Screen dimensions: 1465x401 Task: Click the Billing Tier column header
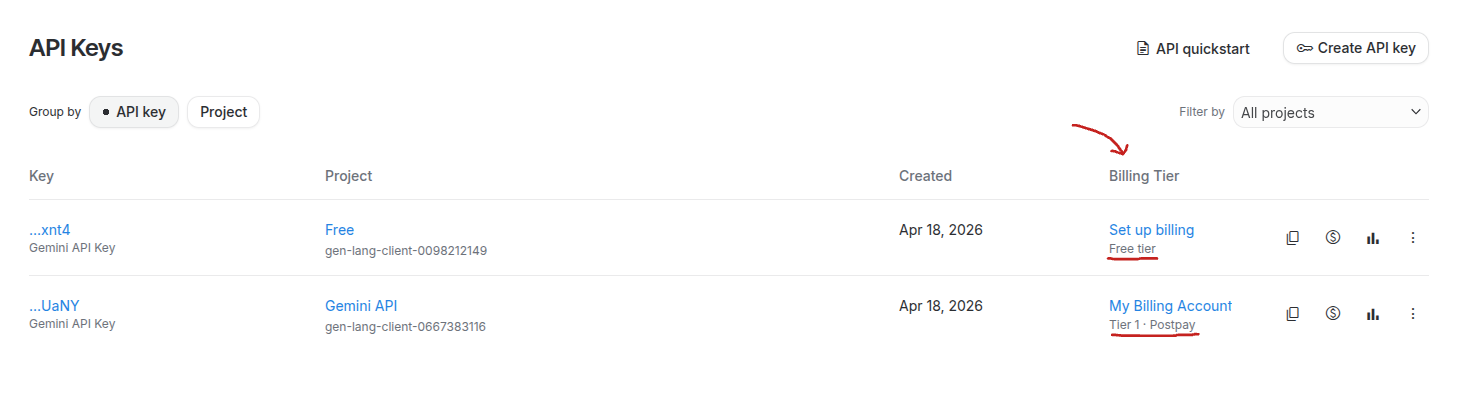[x=1144, y=176]
